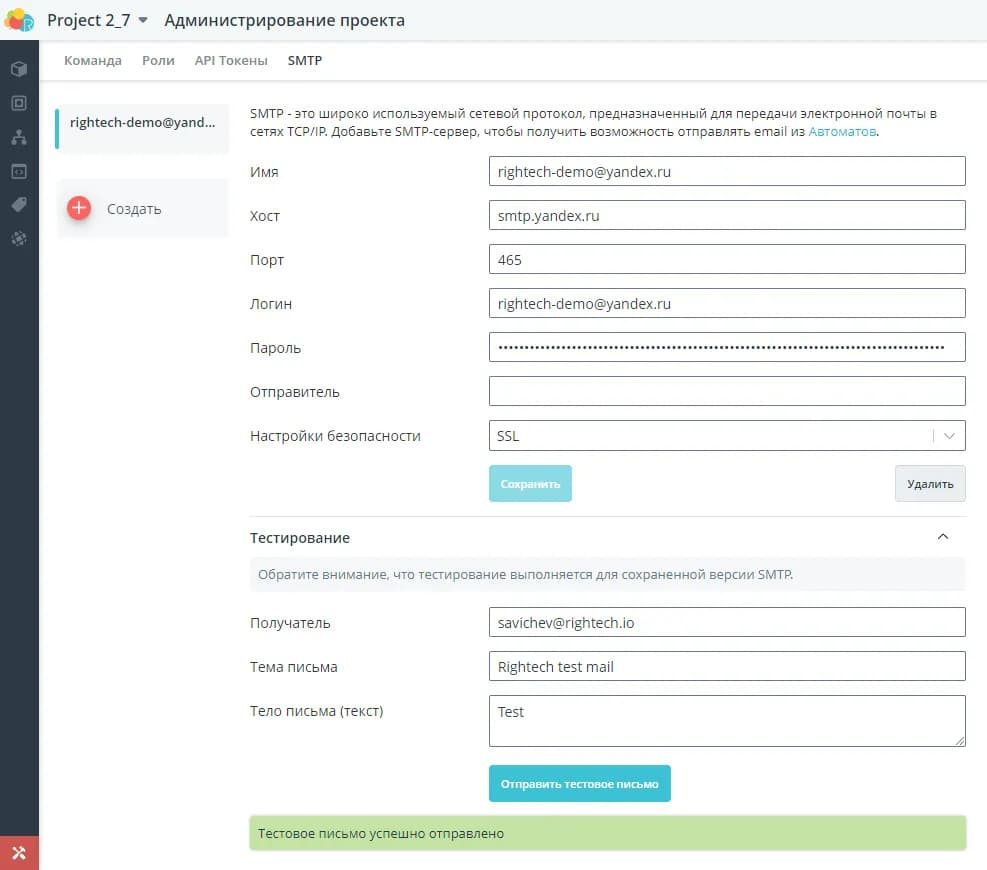Open the tag icon in sidebar
The image size is (987, 870).
pos(19,205)
